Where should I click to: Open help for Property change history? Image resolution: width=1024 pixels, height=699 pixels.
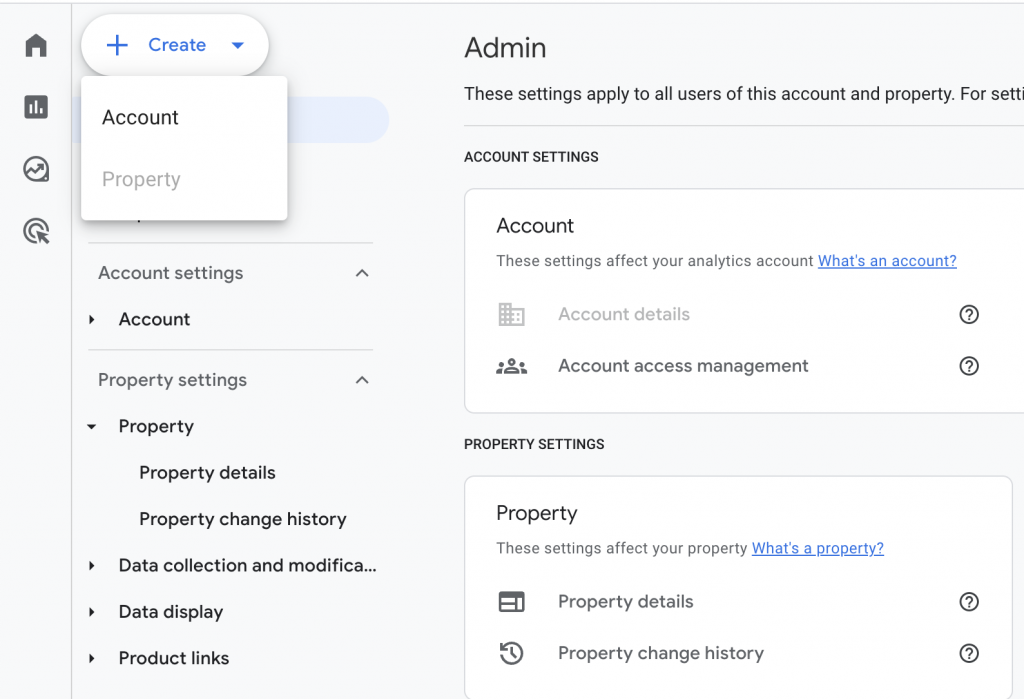(969, 653)
